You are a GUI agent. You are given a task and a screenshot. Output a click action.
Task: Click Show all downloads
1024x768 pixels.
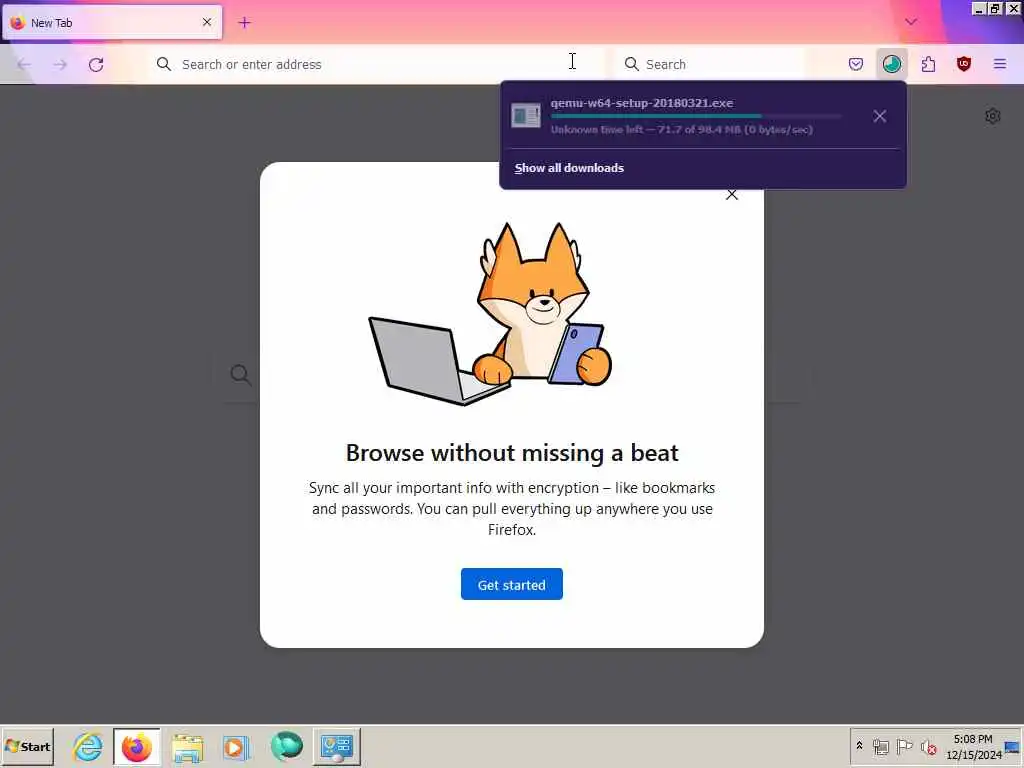(569, 168)
